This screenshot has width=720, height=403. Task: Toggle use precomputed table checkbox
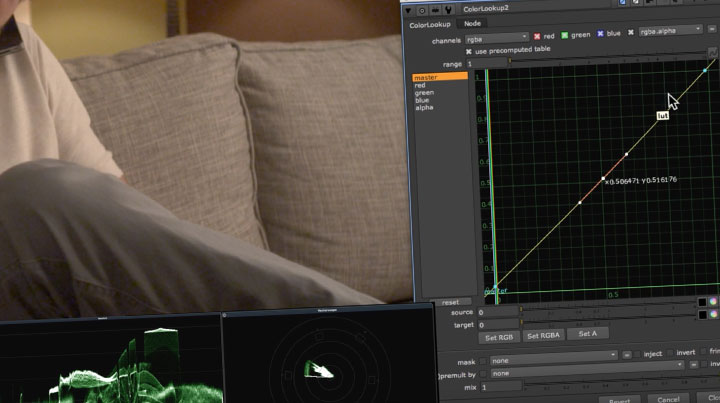[469, 51]
